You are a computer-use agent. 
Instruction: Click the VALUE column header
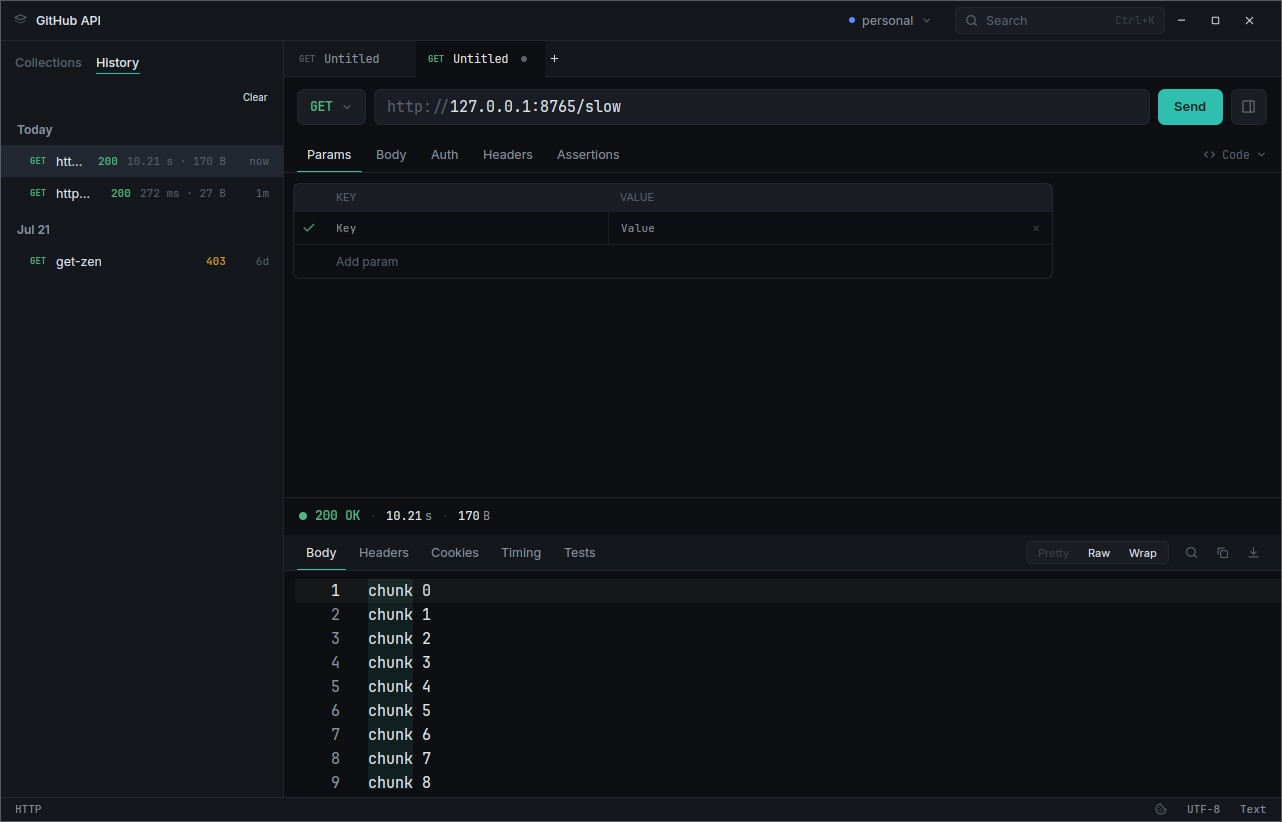[x=637, y=198]
